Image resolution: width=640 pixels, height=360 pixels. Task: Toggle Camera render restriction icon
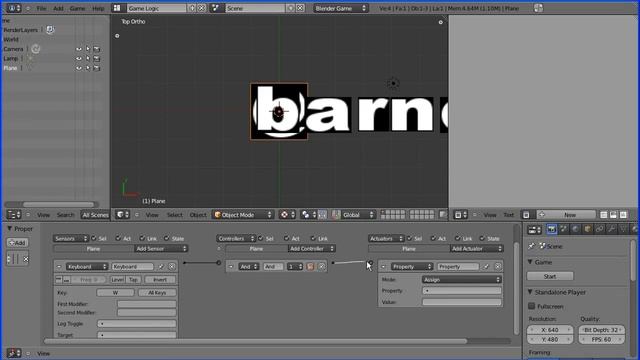pos(97,49)
